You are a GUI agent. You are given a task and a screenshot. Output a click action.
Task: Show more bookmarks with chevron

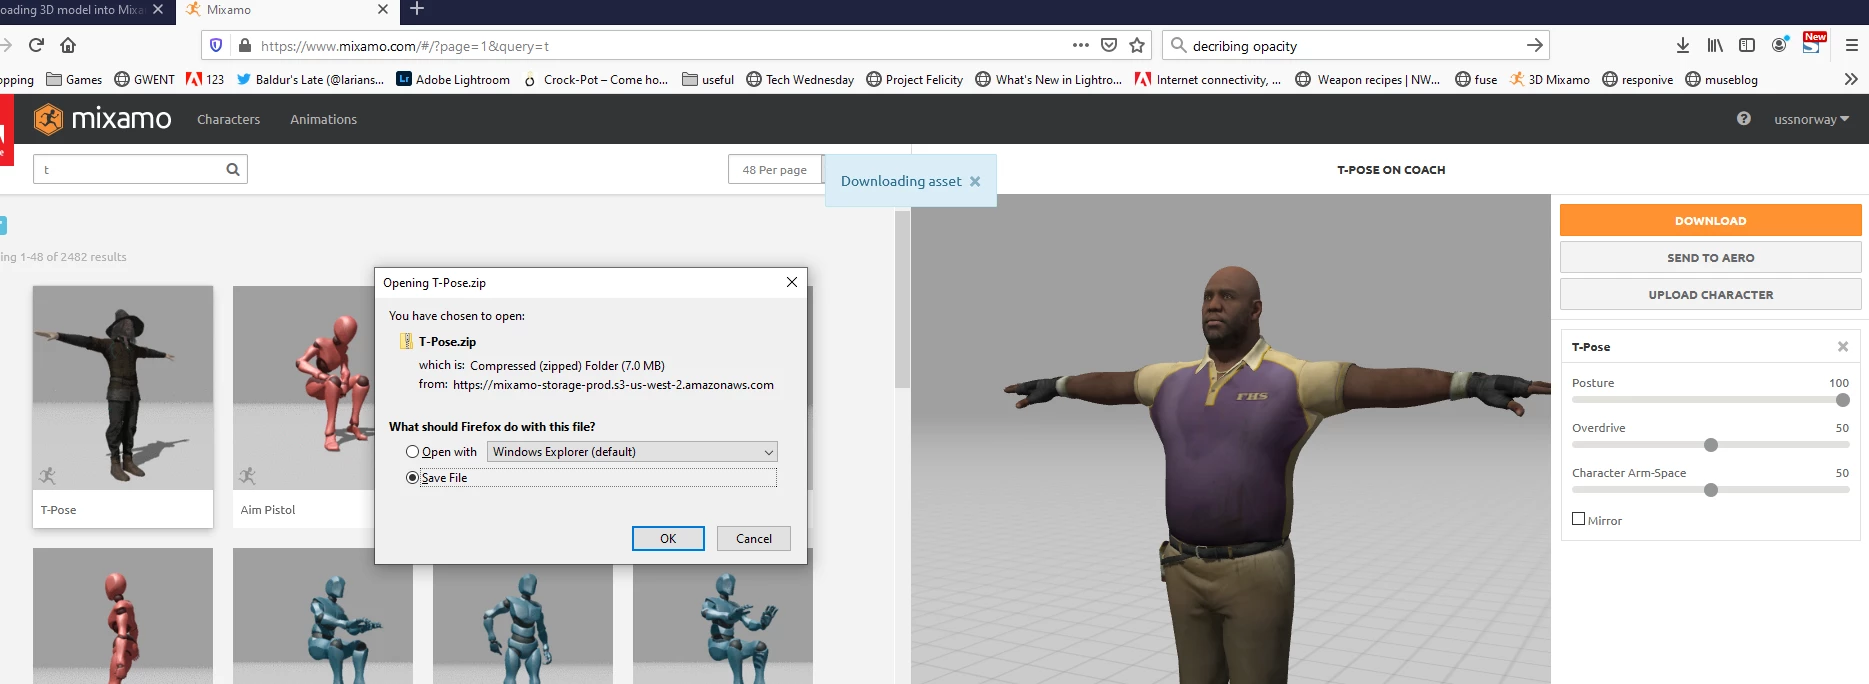(x=1851, y=79)
